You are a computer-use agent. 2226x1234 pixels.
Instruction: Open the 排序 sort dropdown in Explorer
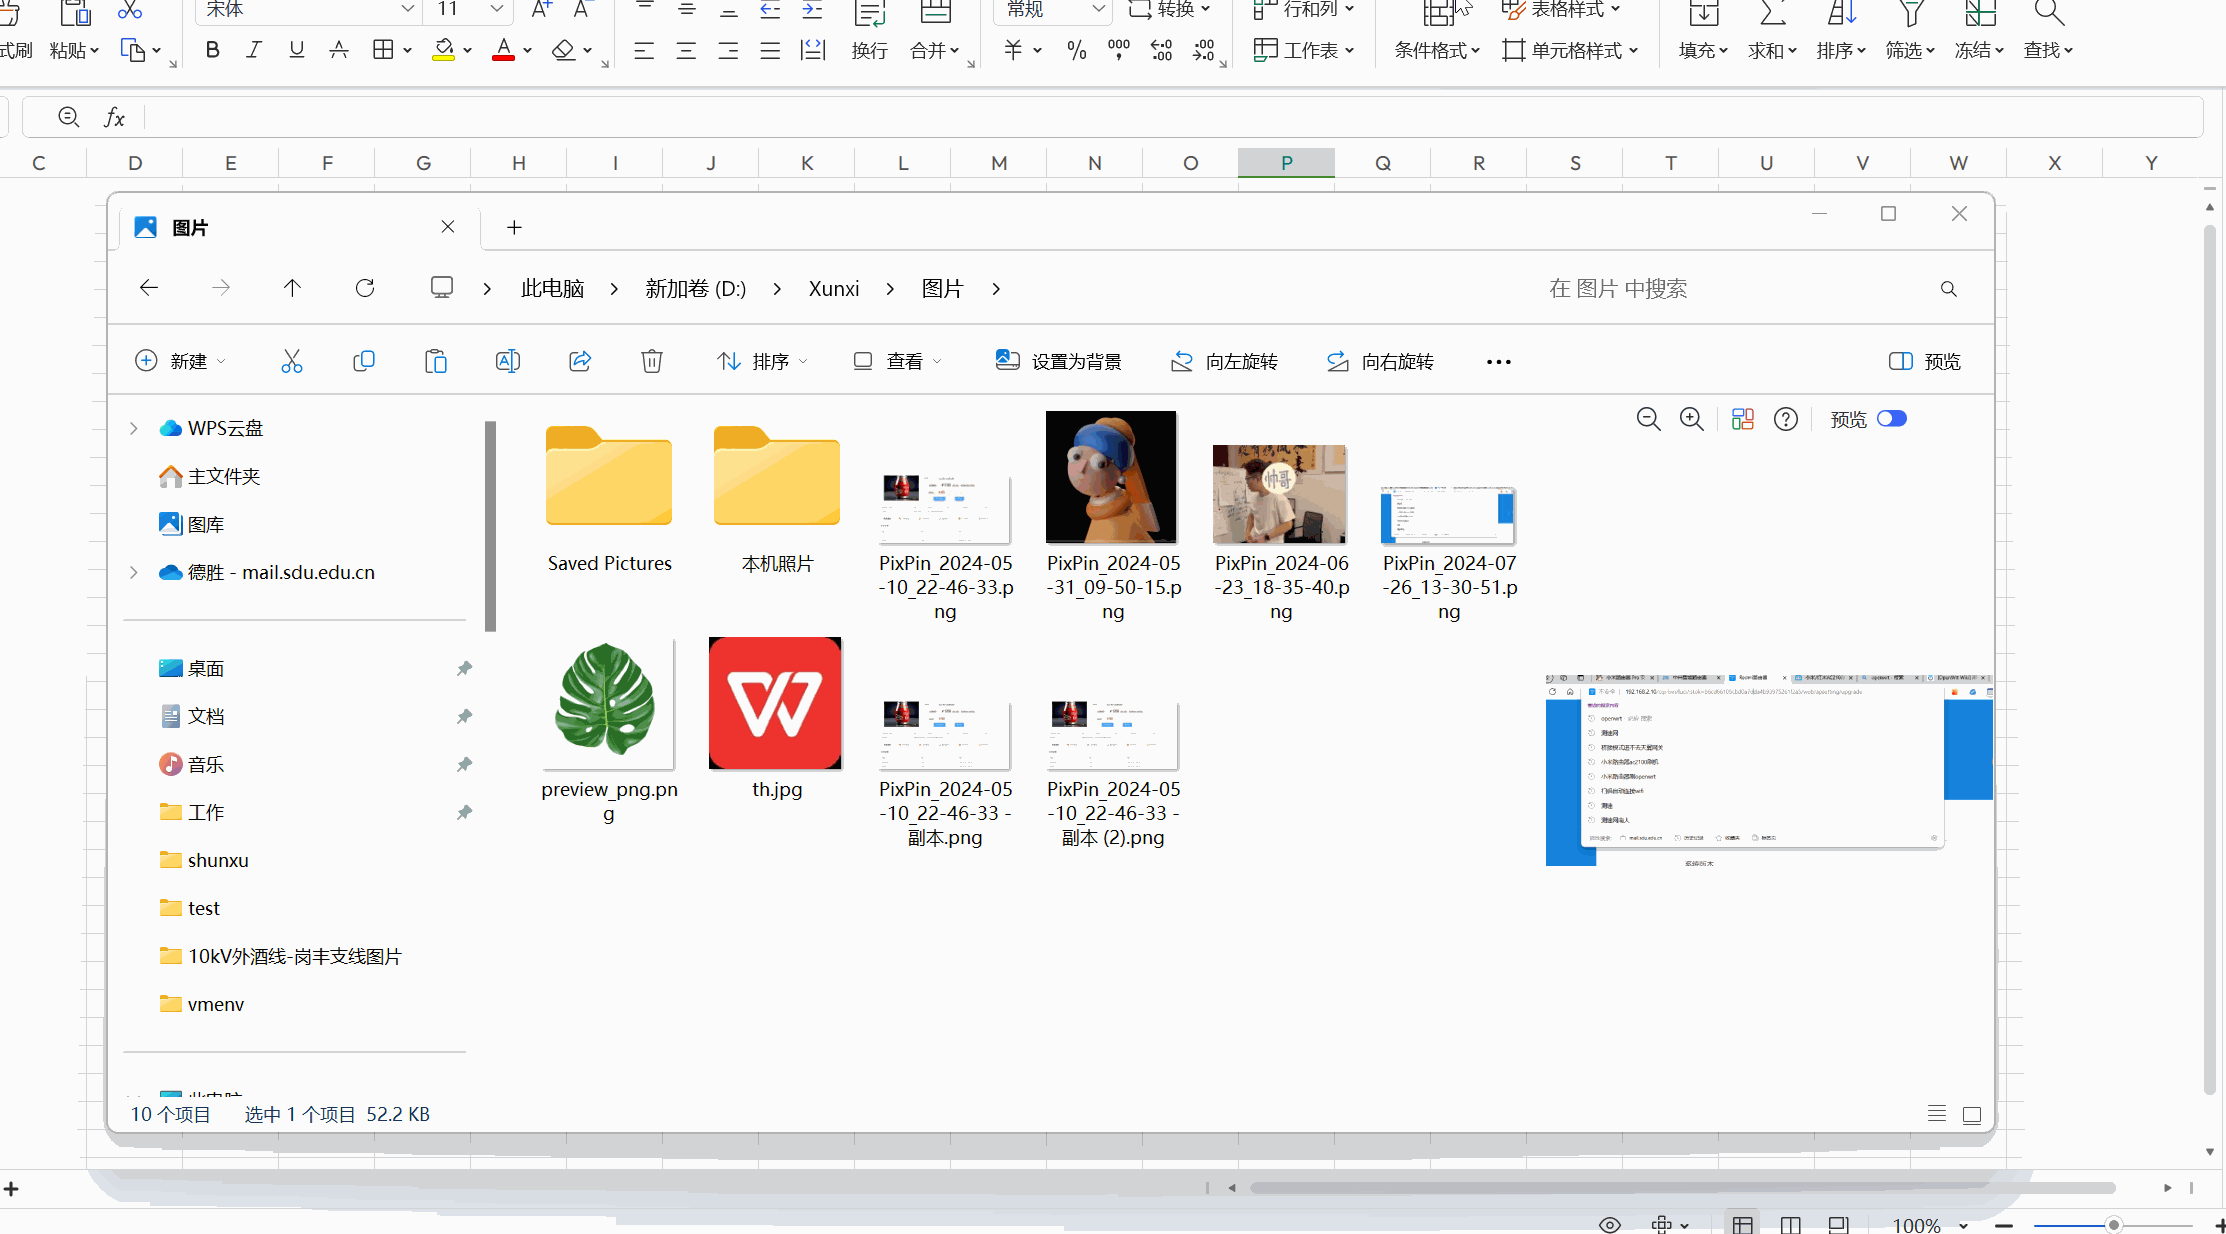click(762, 361)
